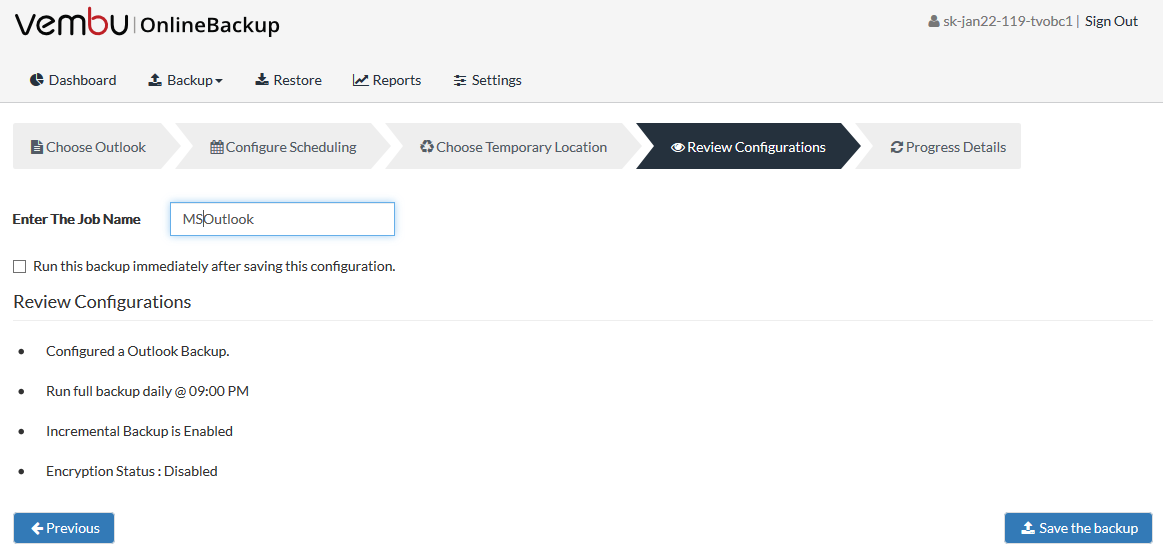Click the document icon in Choose Outlook step
The height and width of the screenshot is (553, 1163).
36,147
